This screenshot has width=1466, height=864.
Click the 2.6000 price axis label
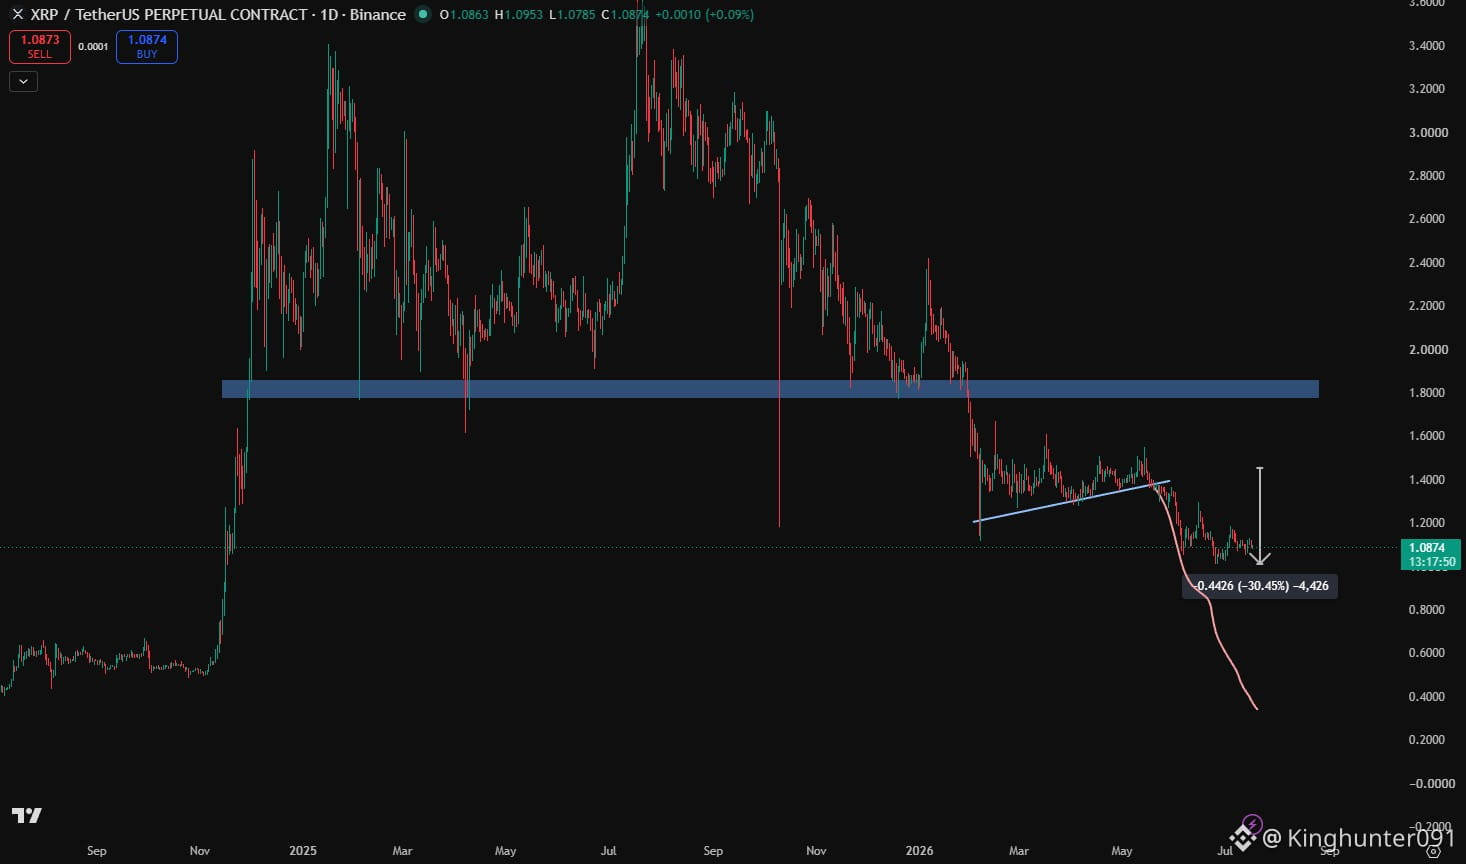1427,219
